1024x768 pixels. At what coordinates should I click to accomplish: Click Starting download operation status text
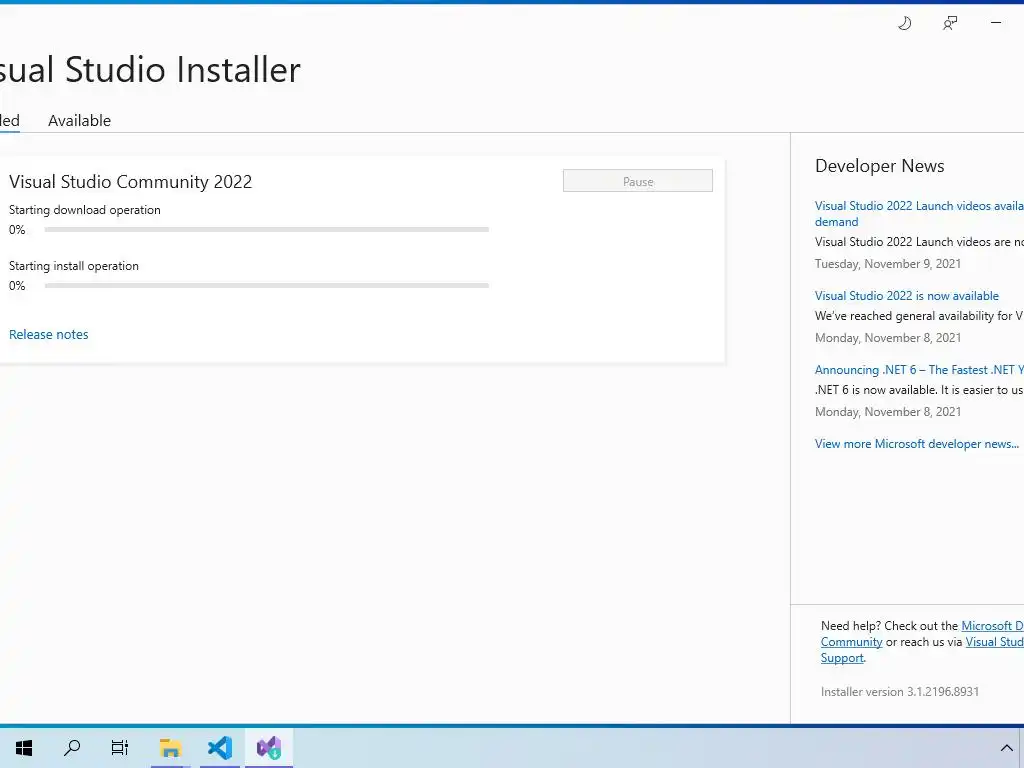point(85,210)
